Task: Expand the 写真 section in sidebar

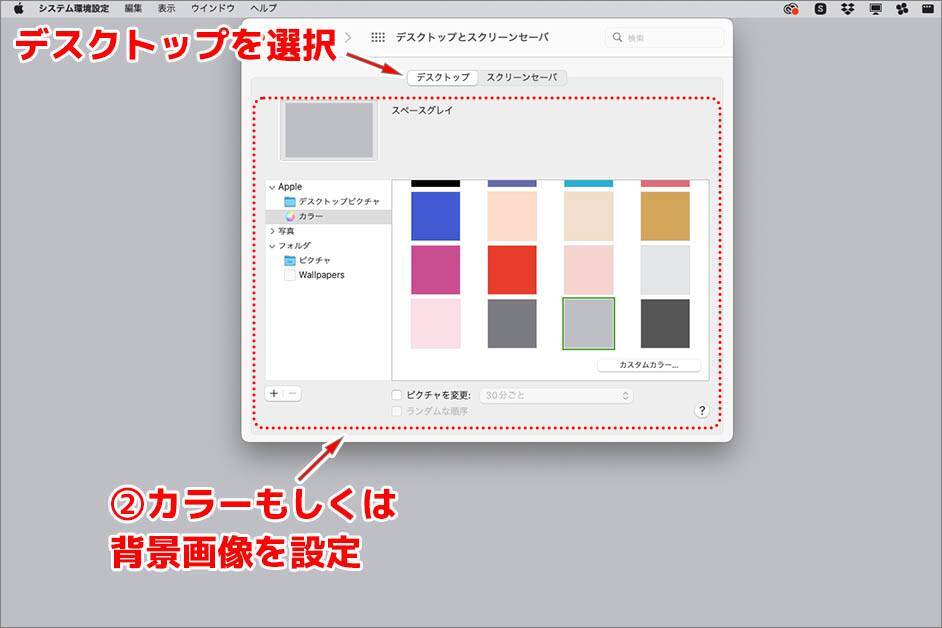Action: 272,231
